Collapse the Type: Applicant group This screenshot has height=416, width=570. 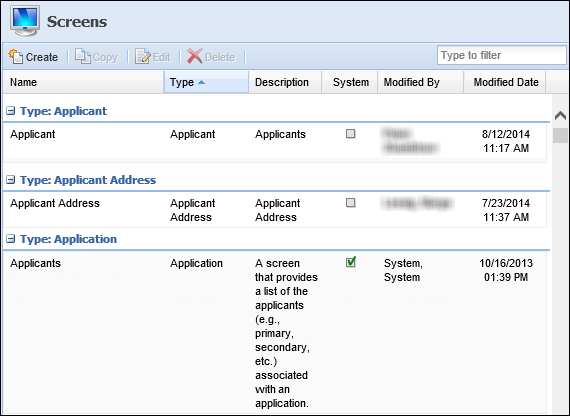point(11,111)
